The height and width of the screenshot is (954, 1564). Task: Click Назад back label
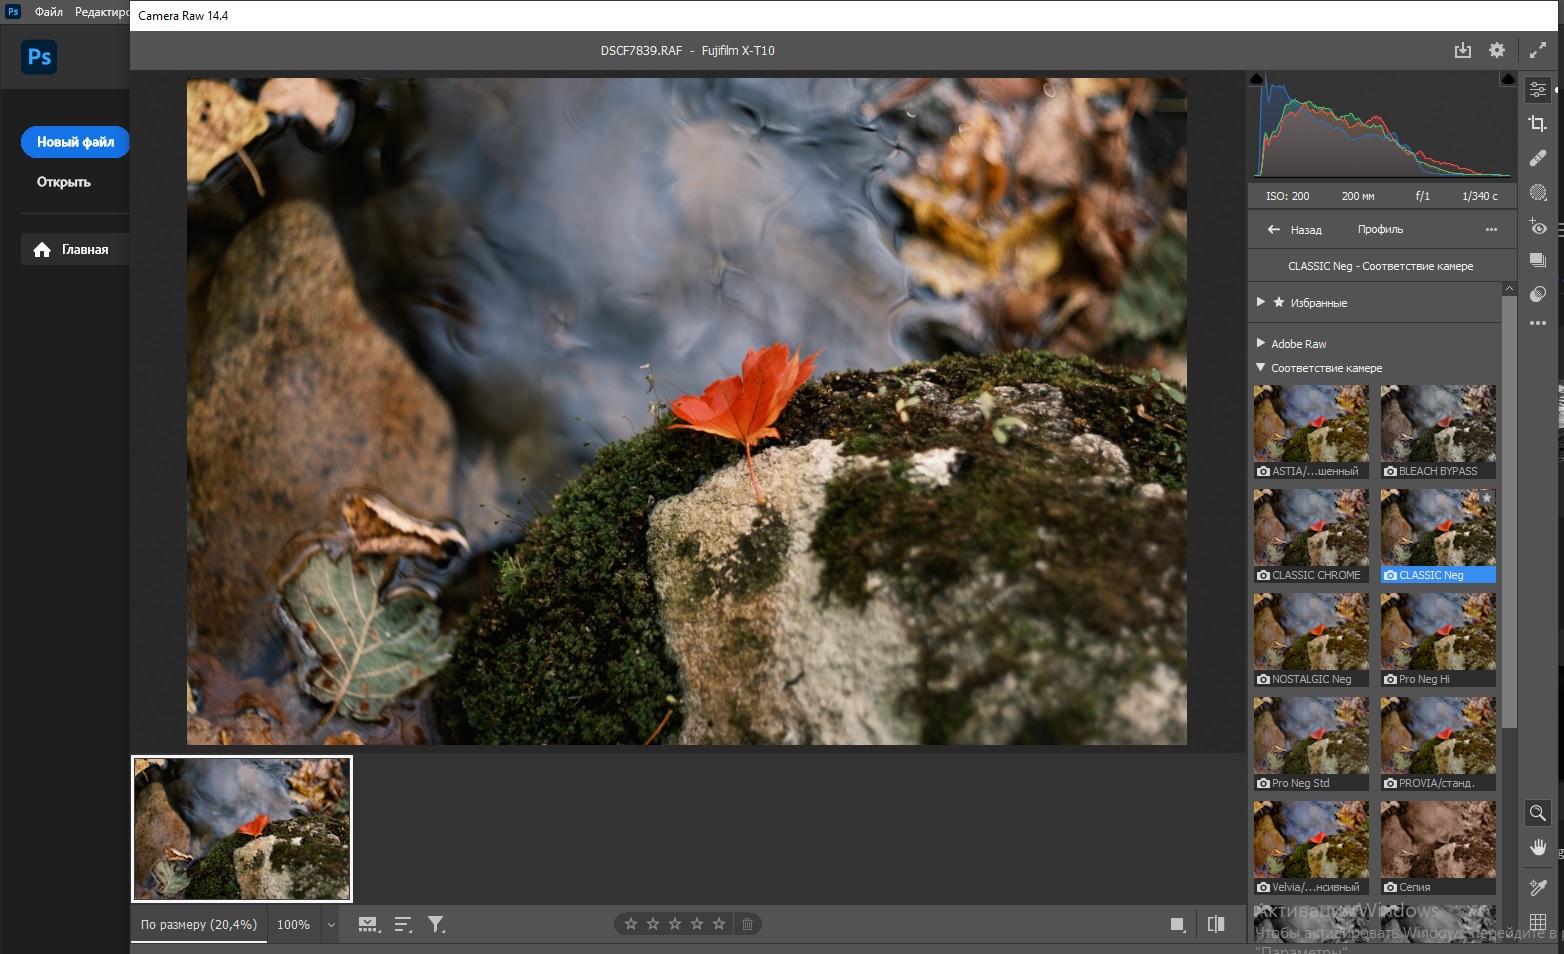(x=1306, y=230)
